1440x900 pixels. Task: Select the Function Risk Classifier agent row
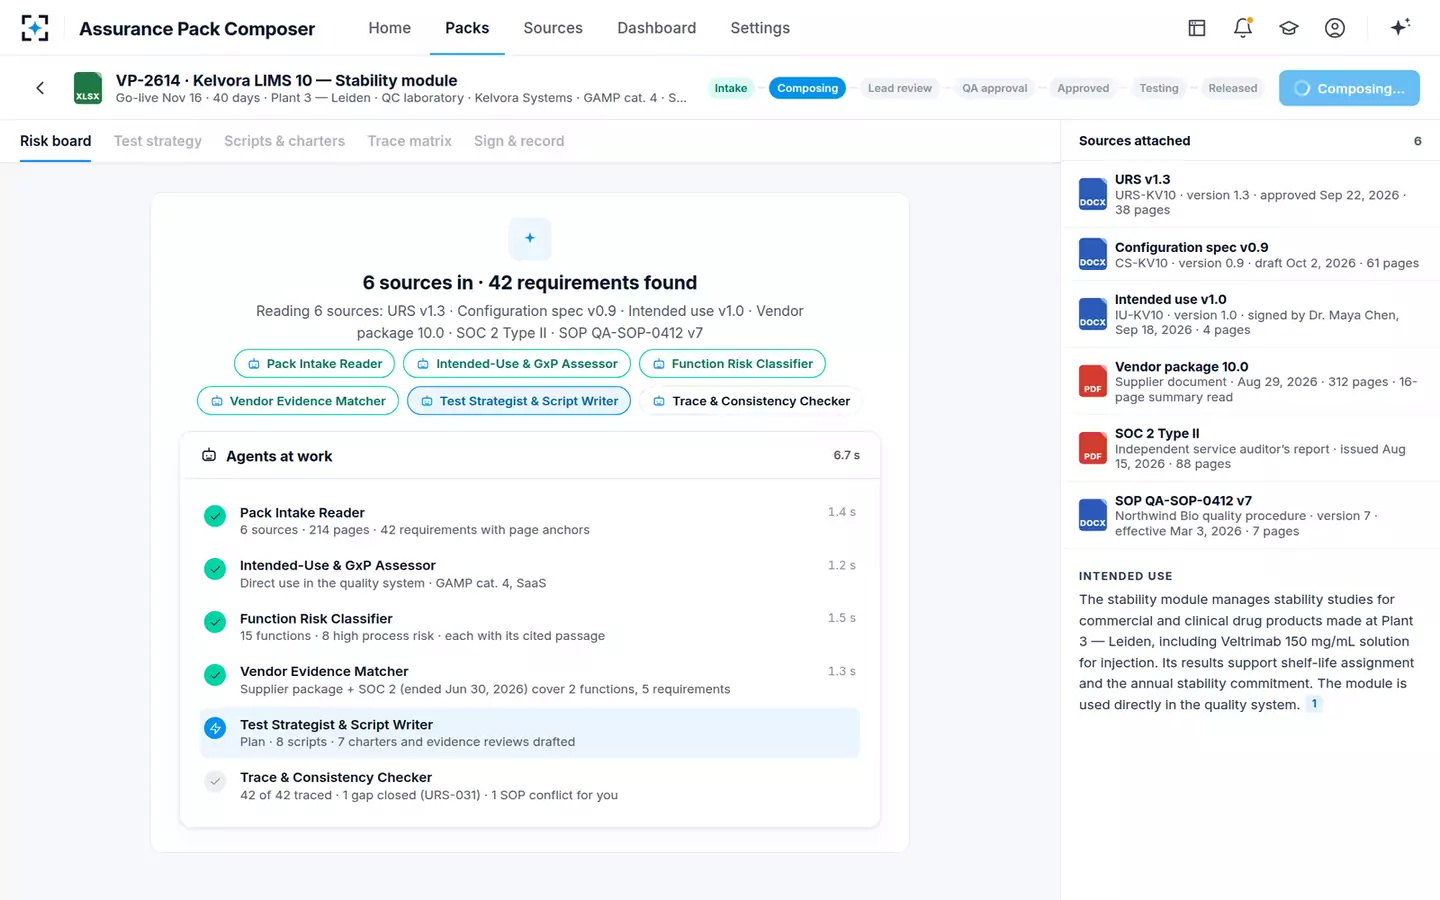[x=530, y=627]
